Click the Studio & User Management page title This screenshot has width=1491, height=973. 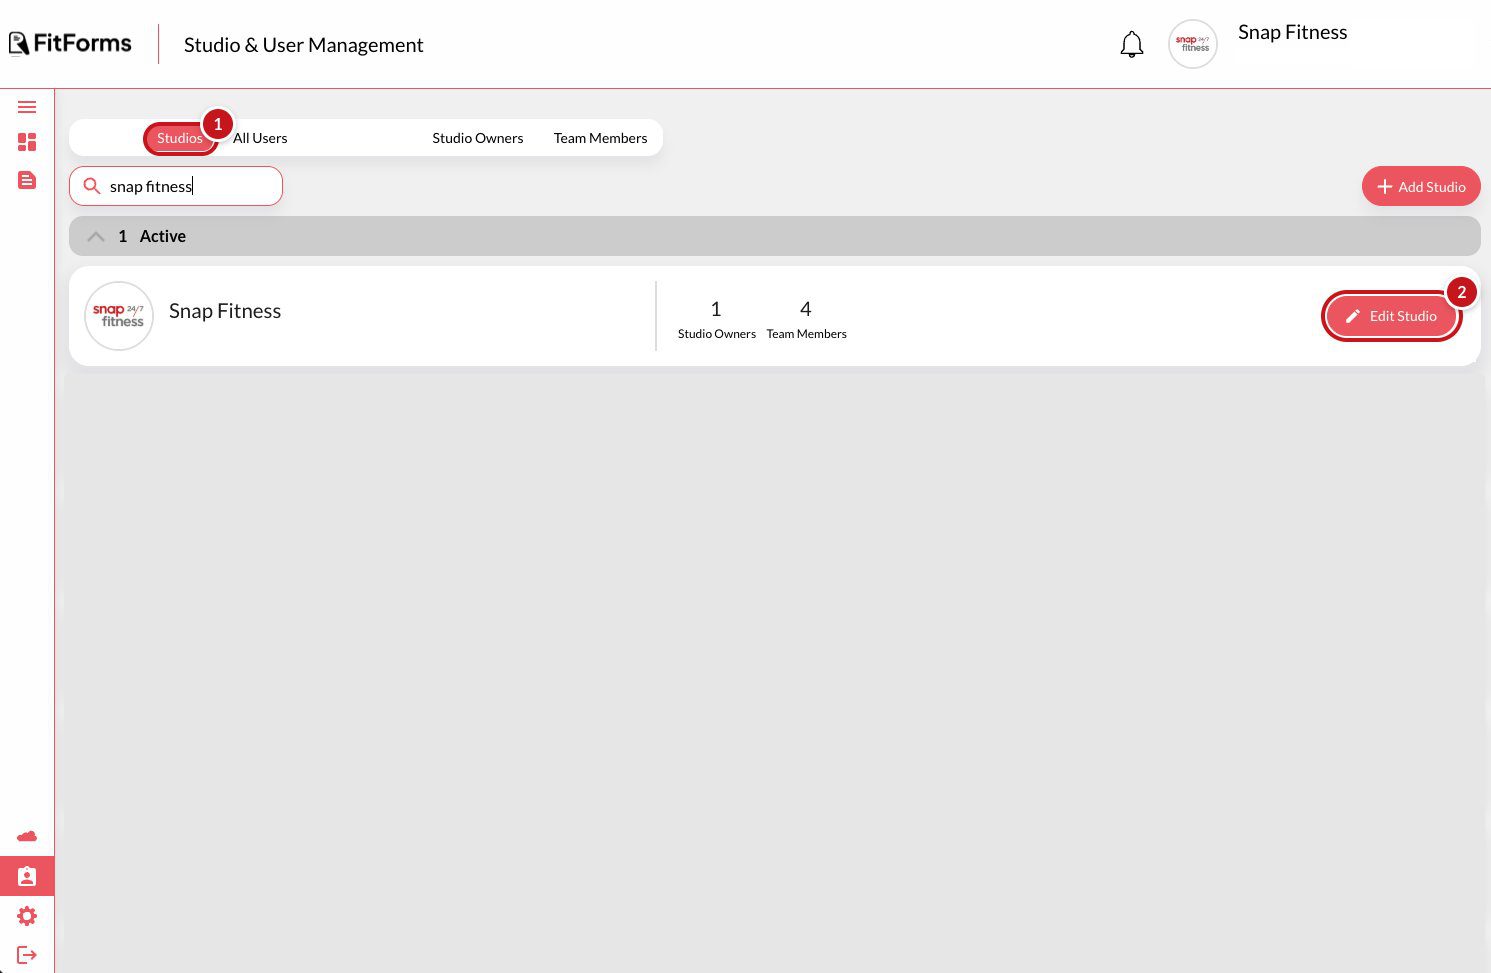[x=304, y=45]
